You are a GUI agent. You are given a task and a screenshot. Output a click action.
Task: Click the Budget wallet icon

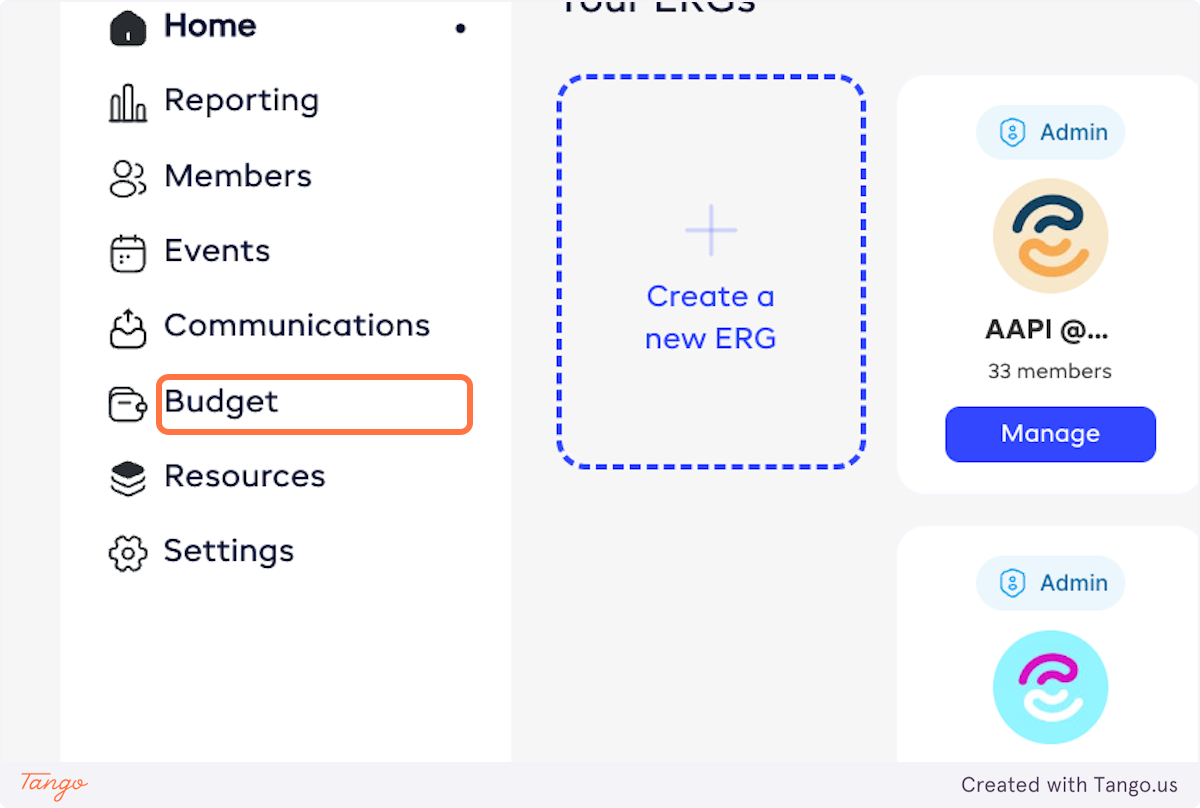(127, 404)
